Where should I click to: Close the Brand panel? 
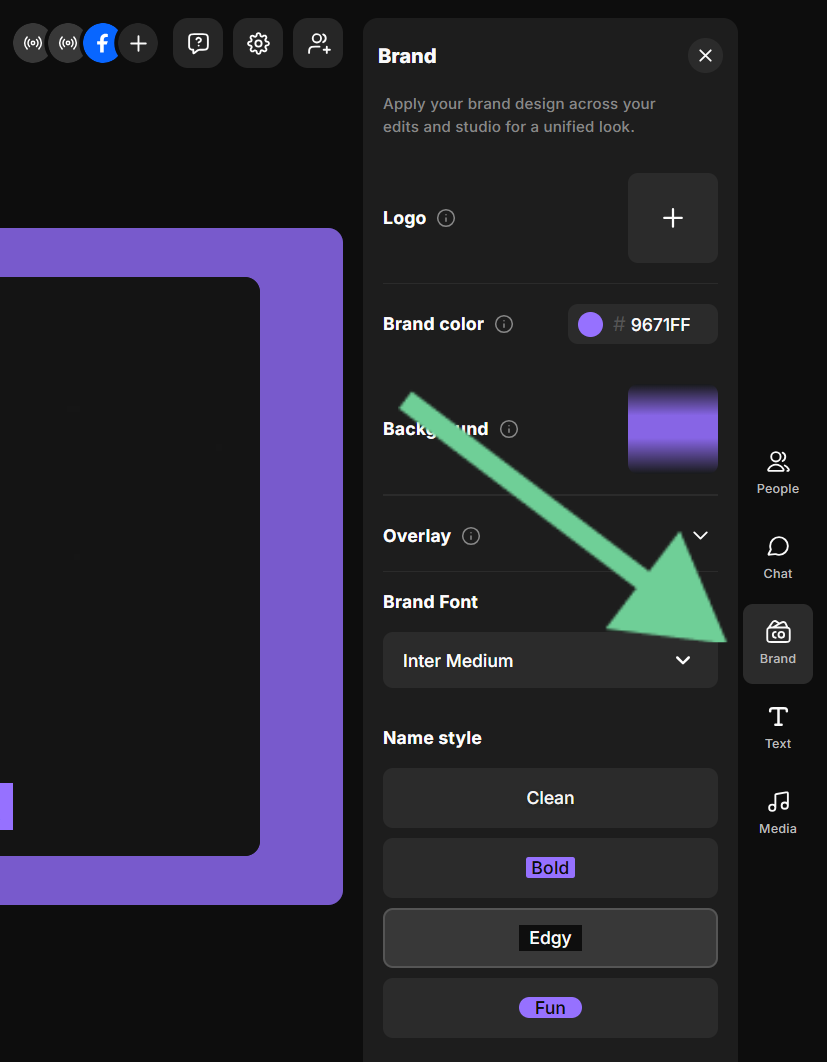[705, 56]
